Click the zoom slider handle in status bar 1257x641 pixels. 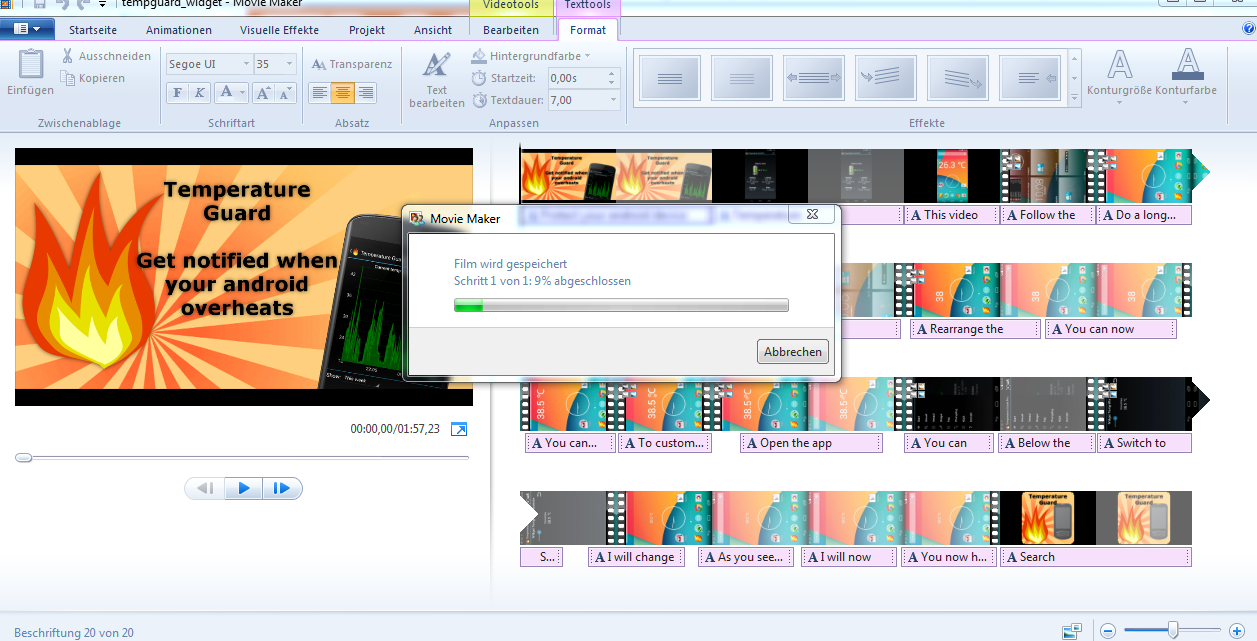pyautogui.click(x=1173, y=630)
